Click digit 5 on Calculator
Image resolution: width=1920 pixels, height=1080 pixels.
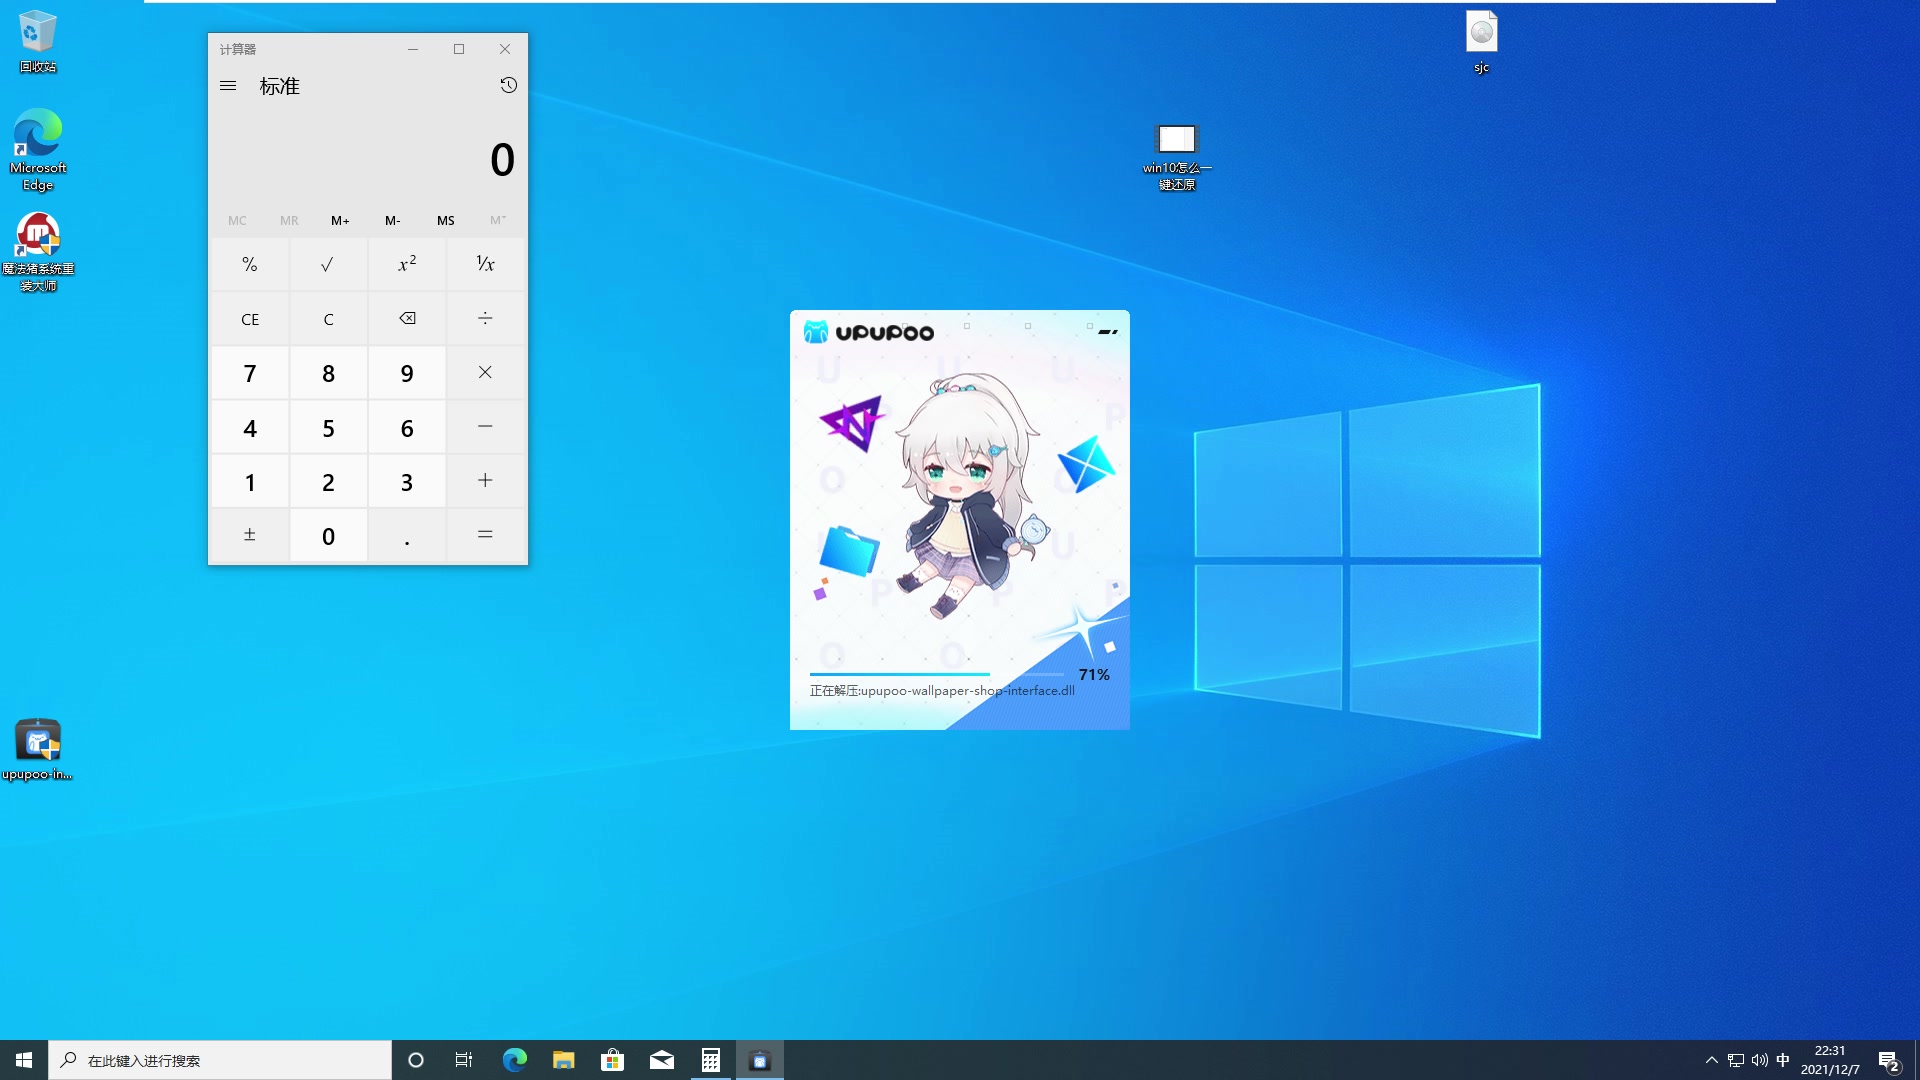click(x=328, y=427)
